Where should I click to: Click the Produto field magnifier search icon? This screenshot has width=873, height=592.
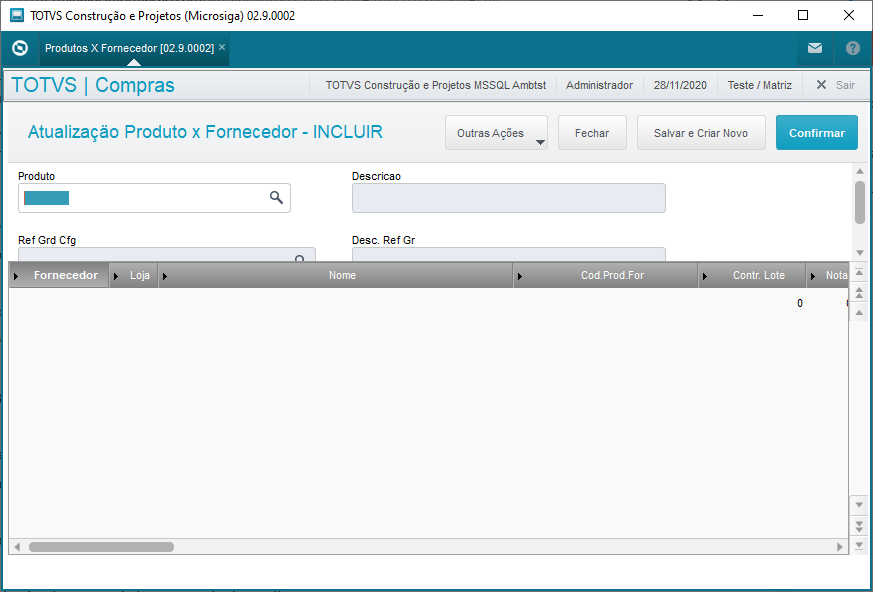tap(277, 198)
